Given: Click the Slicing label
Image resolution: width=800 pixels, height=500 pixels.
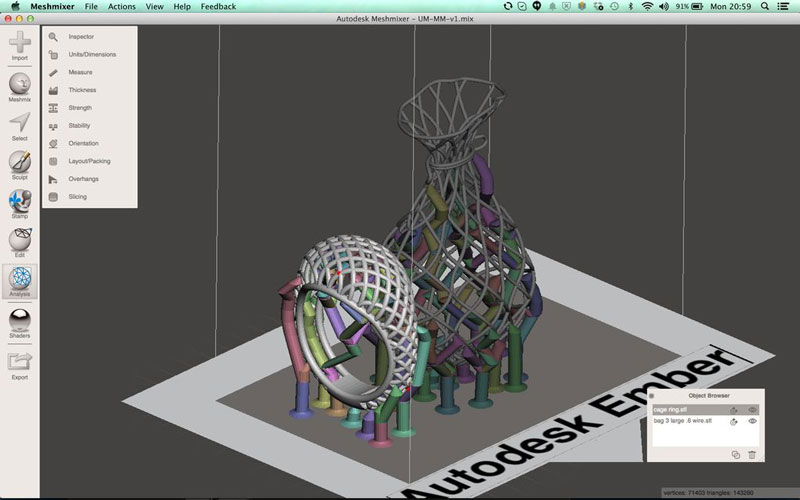Looking at the screenshot, I should (78, 197).
